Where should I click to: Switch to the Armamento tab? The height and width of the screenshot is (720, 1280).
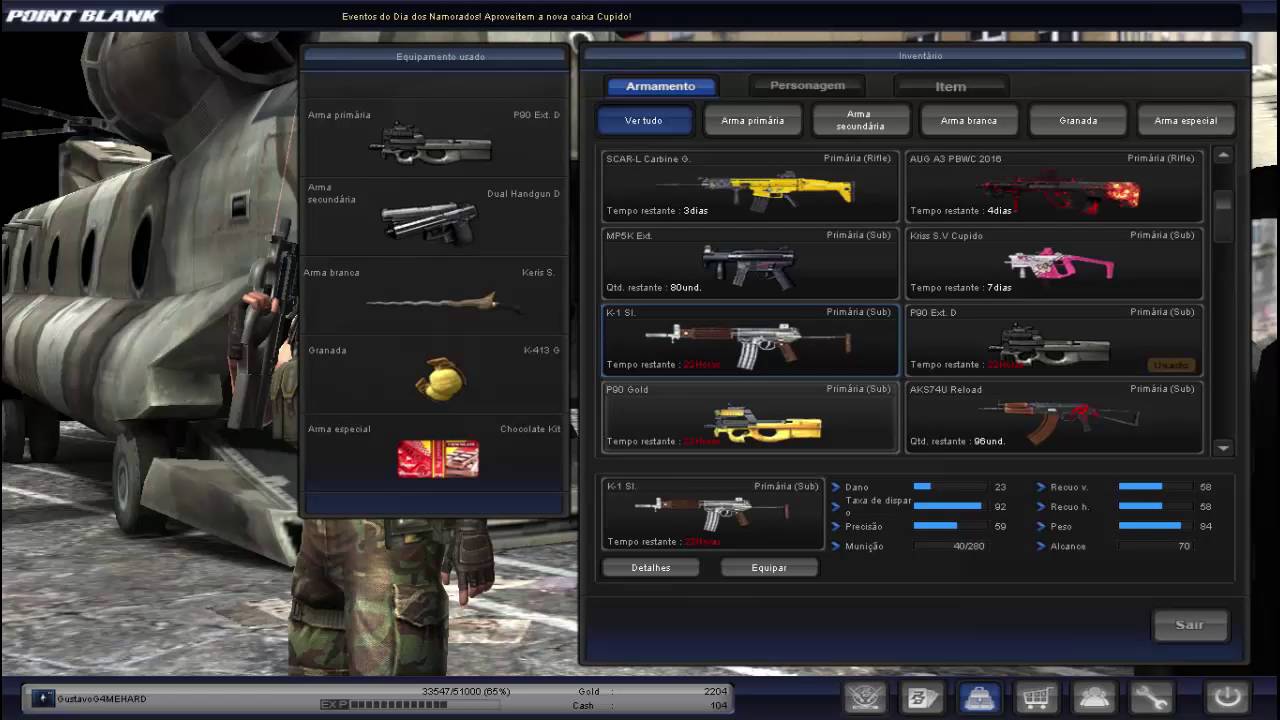(660, 86)
